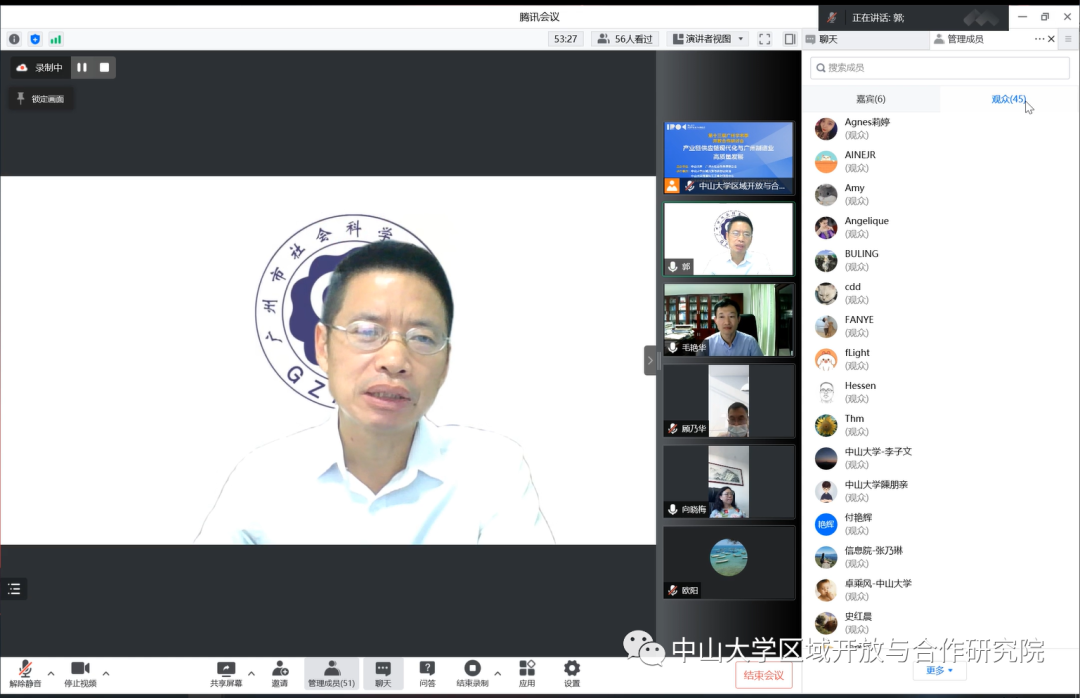1080x698 pixels.
Task: Pause the cloud recording
Action: pos(82,68)
